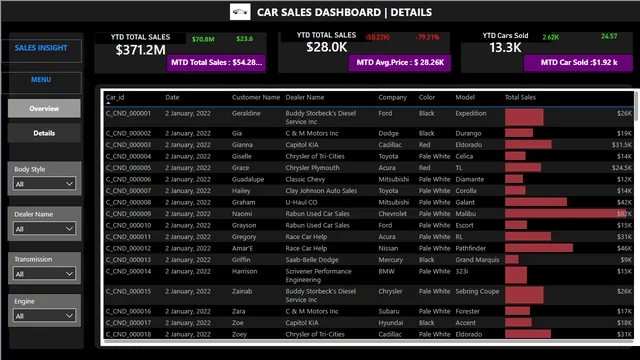The width and height of the screenshot is (640, 360).
Task: Click model TL in Grace's row
Action: [459, 167]
